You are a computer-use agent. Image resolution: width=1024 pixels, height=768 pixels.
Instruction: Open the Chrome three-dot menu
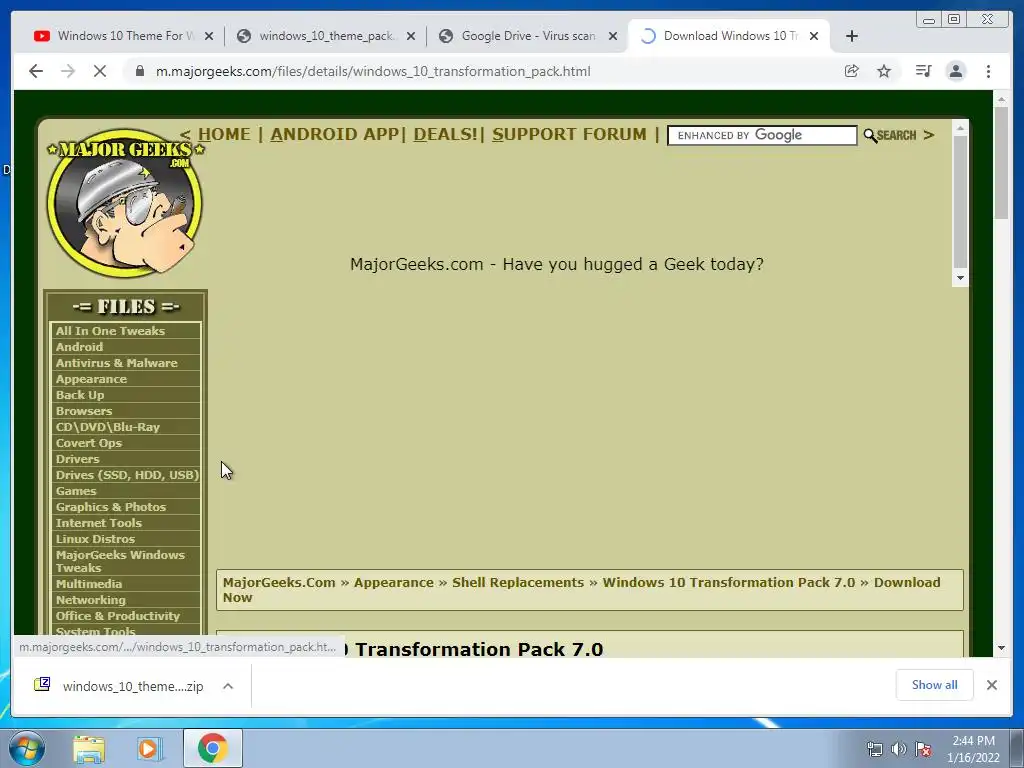989,71
